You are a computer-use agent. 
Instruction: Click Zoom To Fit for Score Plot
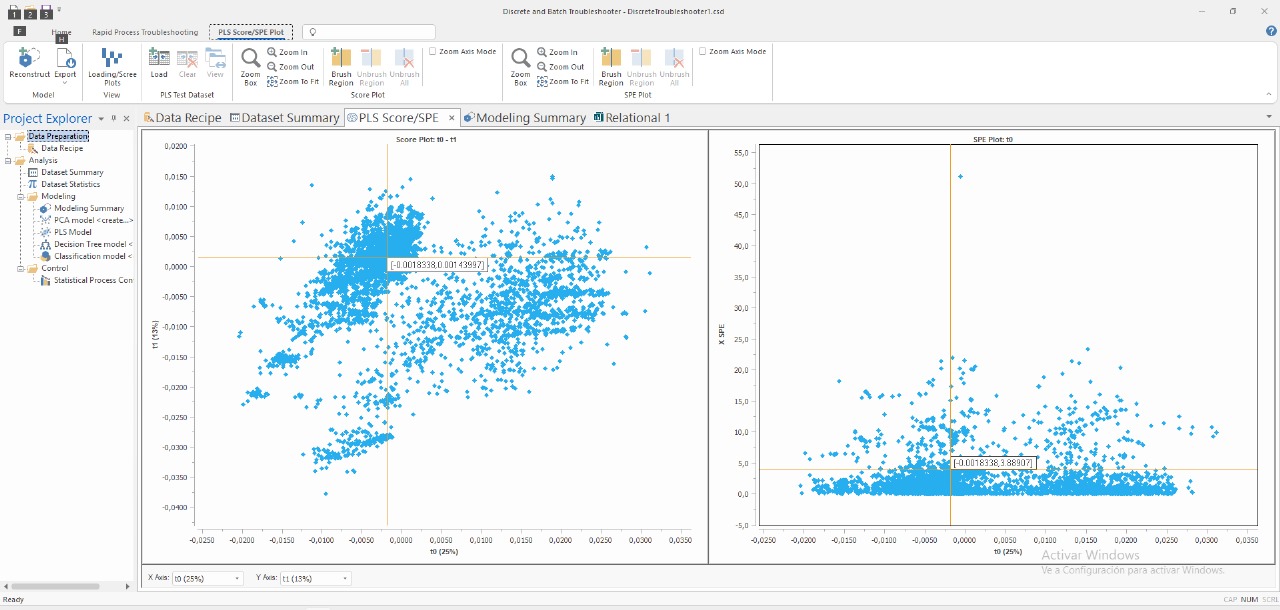tap(293, 82)
